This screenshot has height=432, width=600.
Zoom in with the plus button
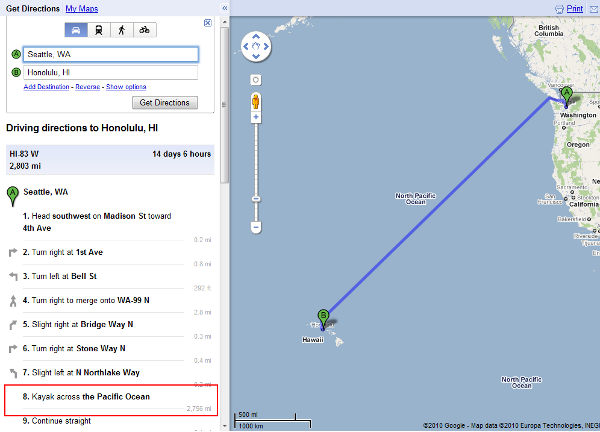[x=256, y=117]
